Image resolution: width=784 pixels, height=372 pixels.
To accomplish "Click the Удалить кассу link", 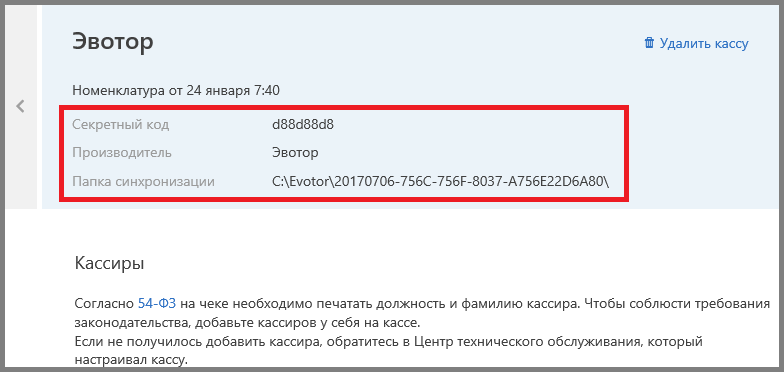I will pos(704,44).
